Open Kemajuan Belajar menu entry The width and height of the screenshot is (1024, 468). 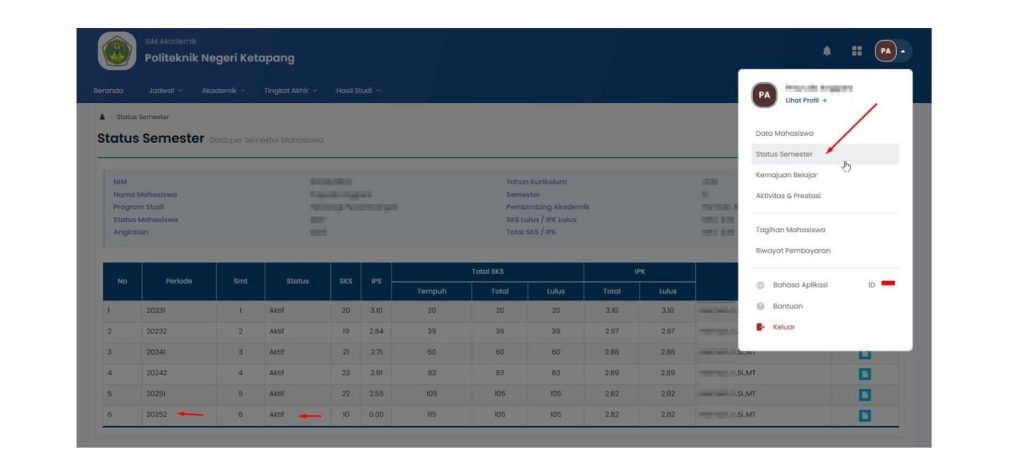786,175
